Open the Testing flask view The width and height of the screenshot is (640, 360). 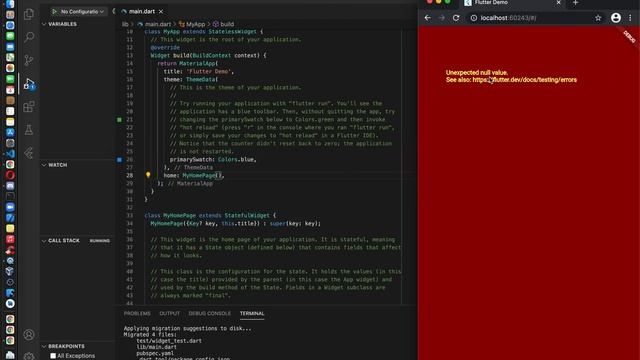[29, 130]
